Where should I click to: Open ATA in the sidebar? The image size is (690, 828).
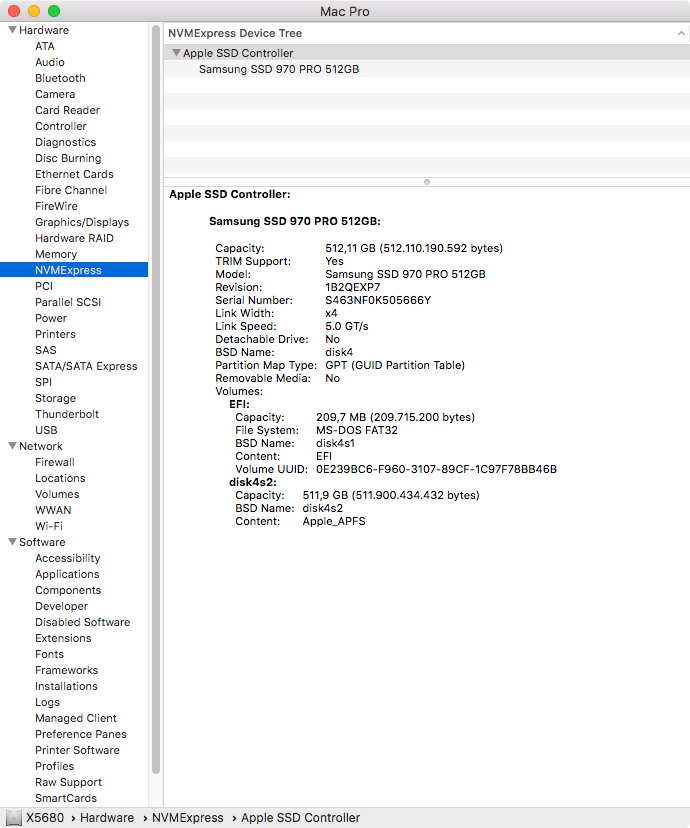click(45, 46)
